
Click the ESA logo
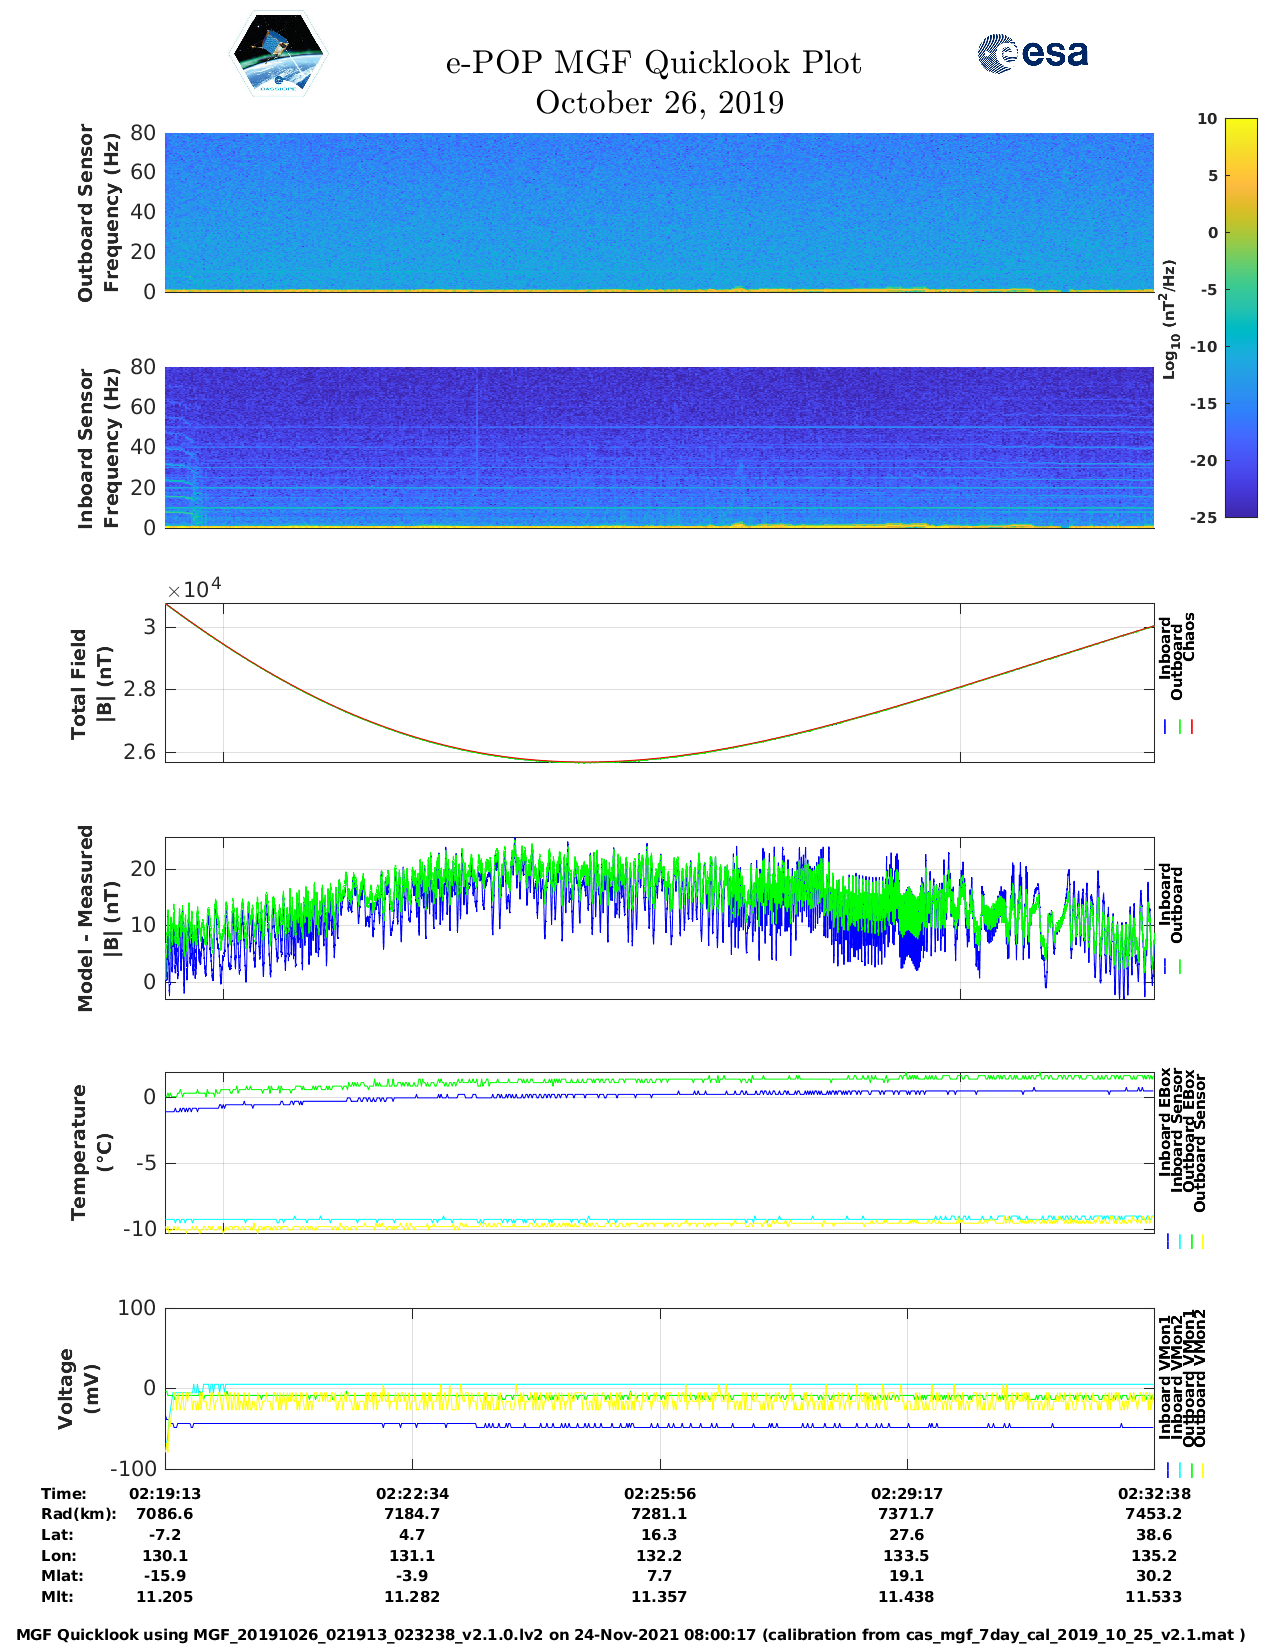[x=1033, y=53]
